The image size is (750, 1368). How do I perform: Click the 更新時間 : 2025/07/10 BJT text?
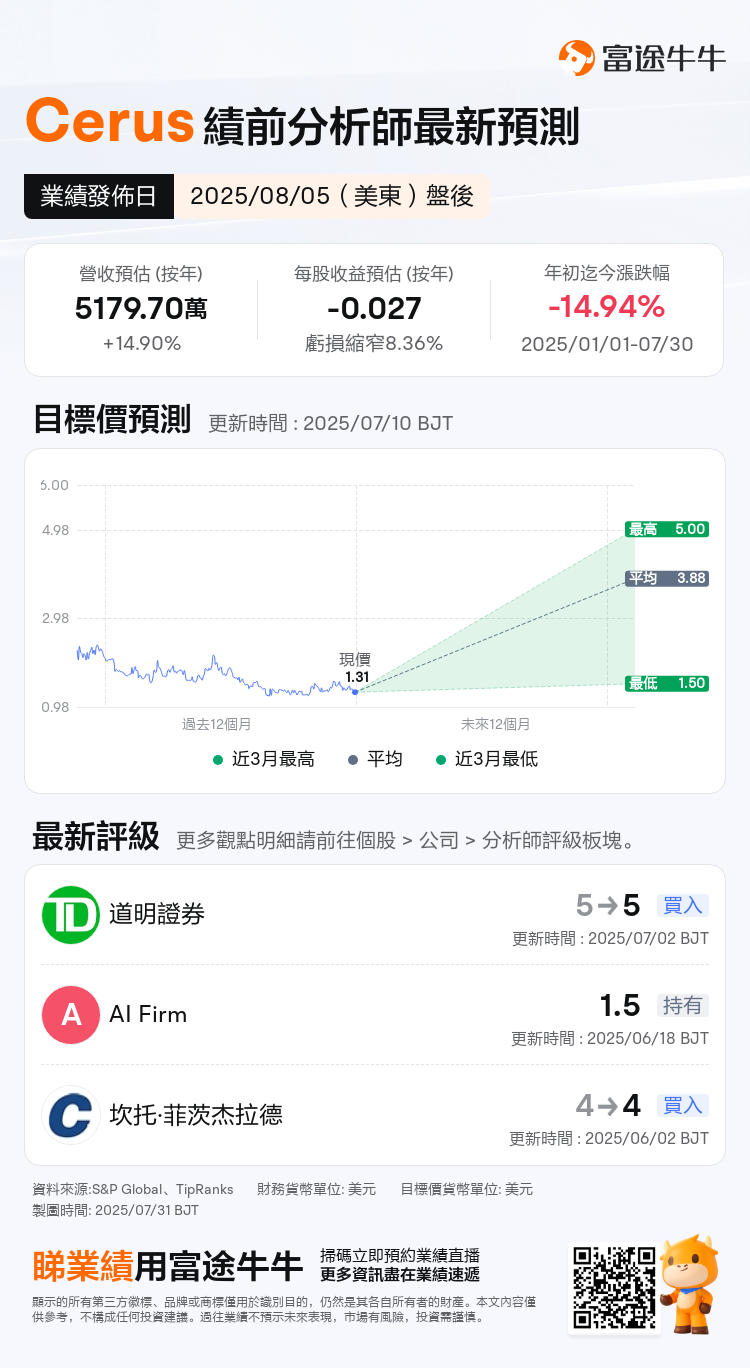331,424
